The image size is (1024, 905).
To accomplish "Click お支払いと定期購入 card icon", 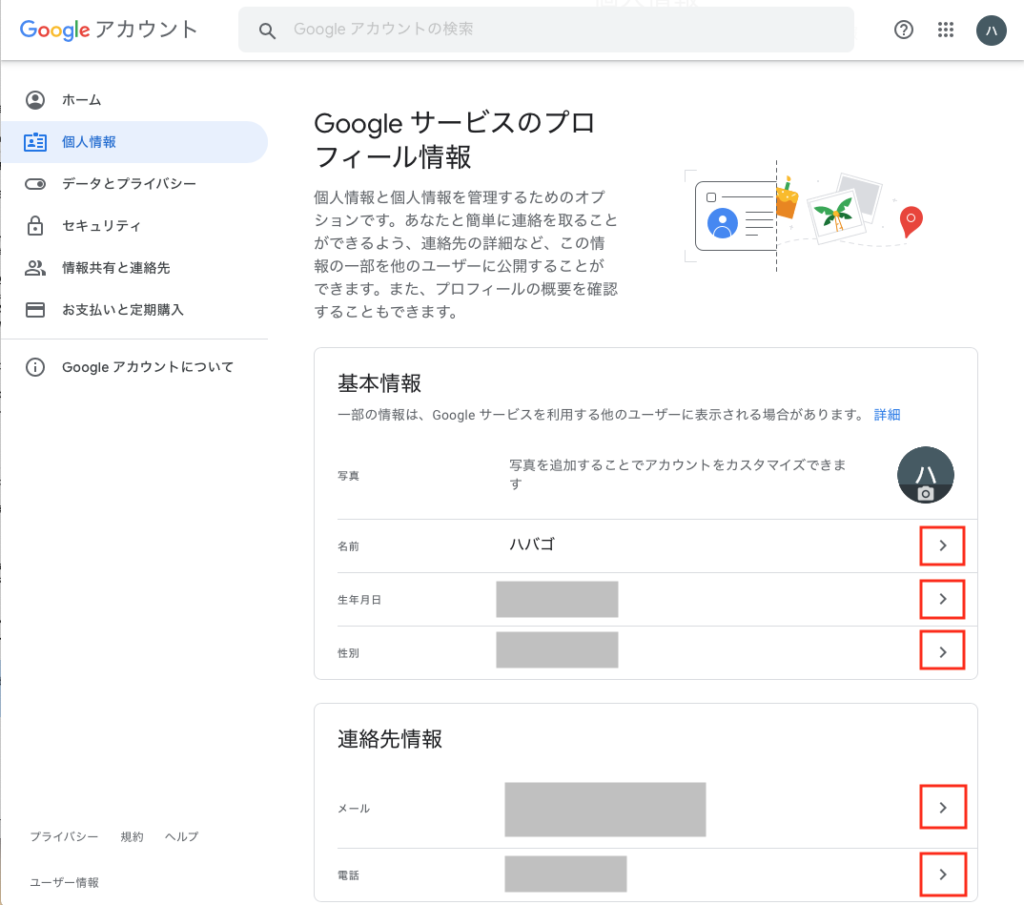I will (x=35, y=310).
